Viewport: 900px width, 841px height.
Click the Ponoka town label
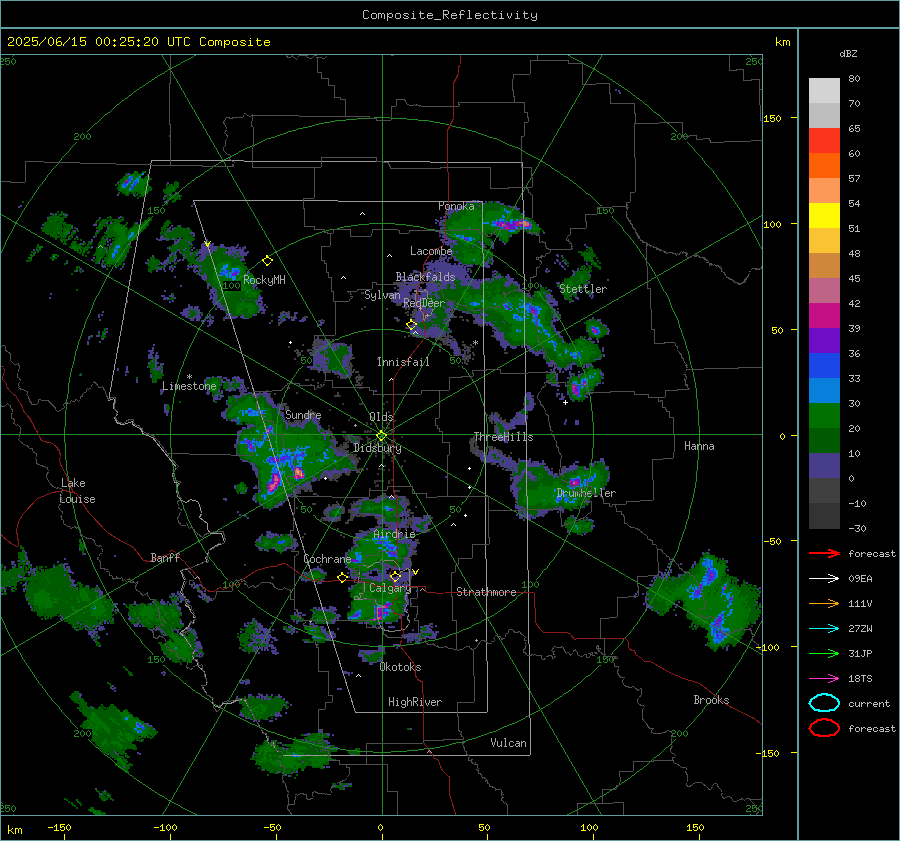(x=456, y=206)
